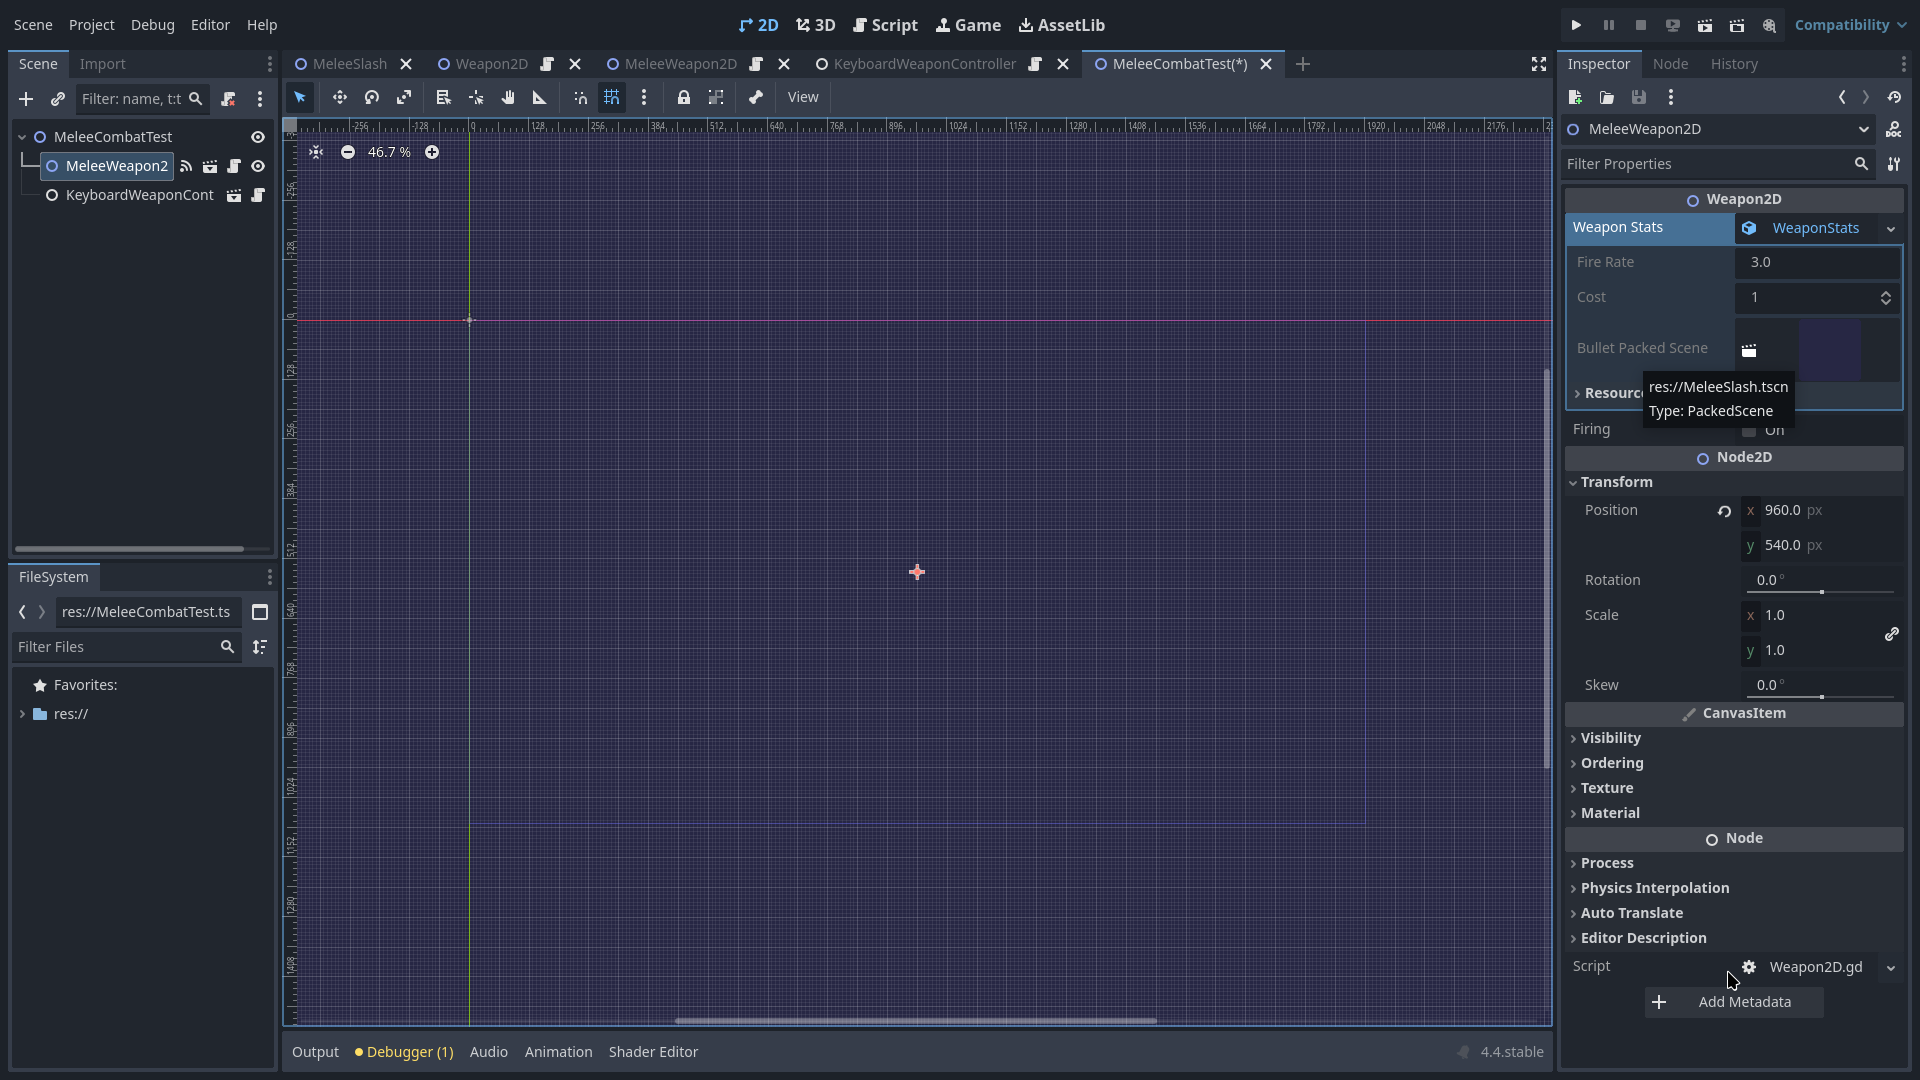The height and width of the screenshot is (1080, 1920).
Task: Toggle grid snapping in the toolbar
Action: (612, 97)
